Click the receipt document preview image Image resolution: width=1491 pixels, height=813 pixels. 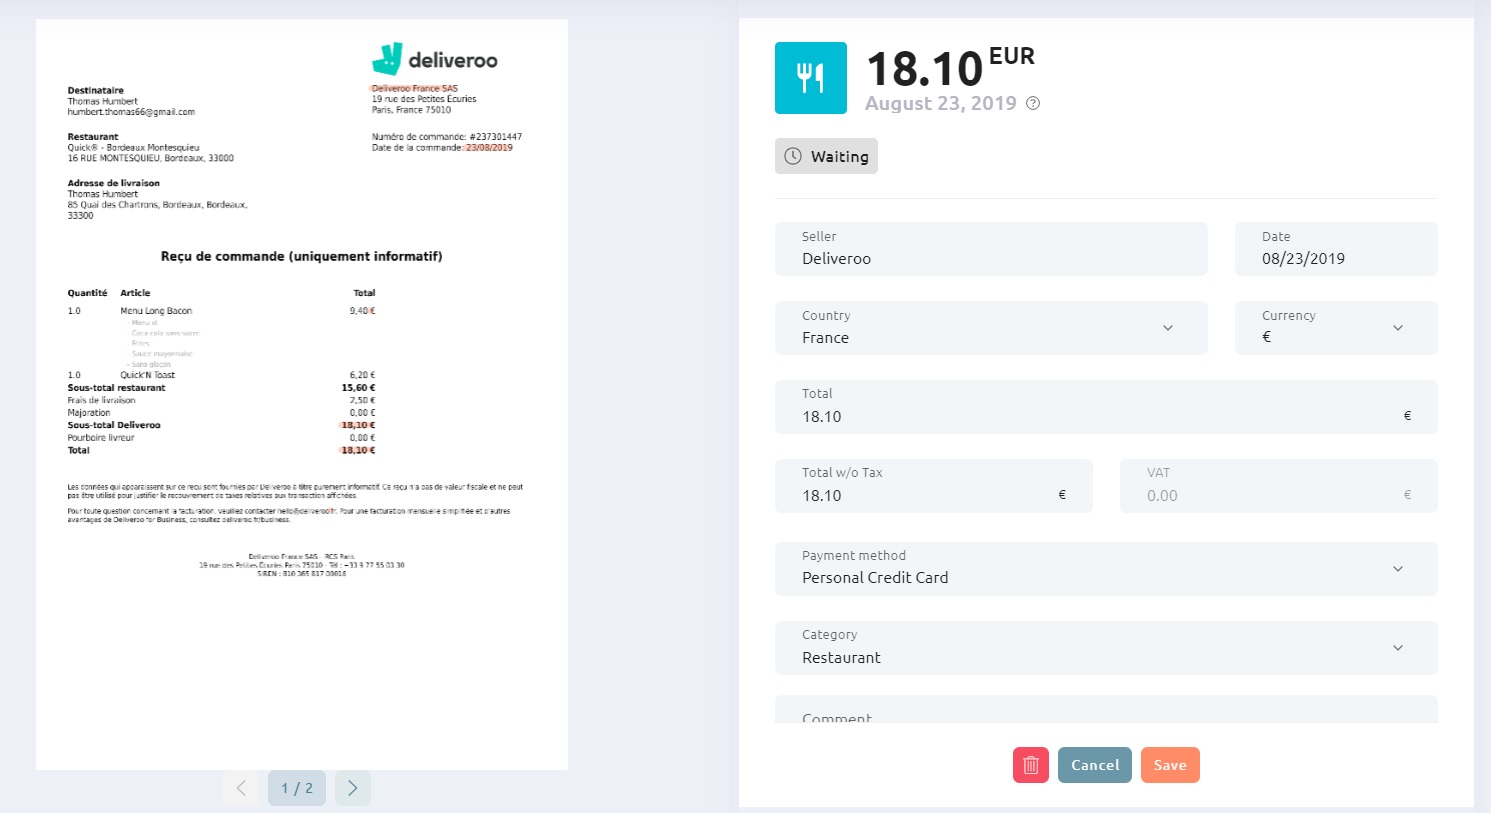pyautogui.click(x=302, y=394)
